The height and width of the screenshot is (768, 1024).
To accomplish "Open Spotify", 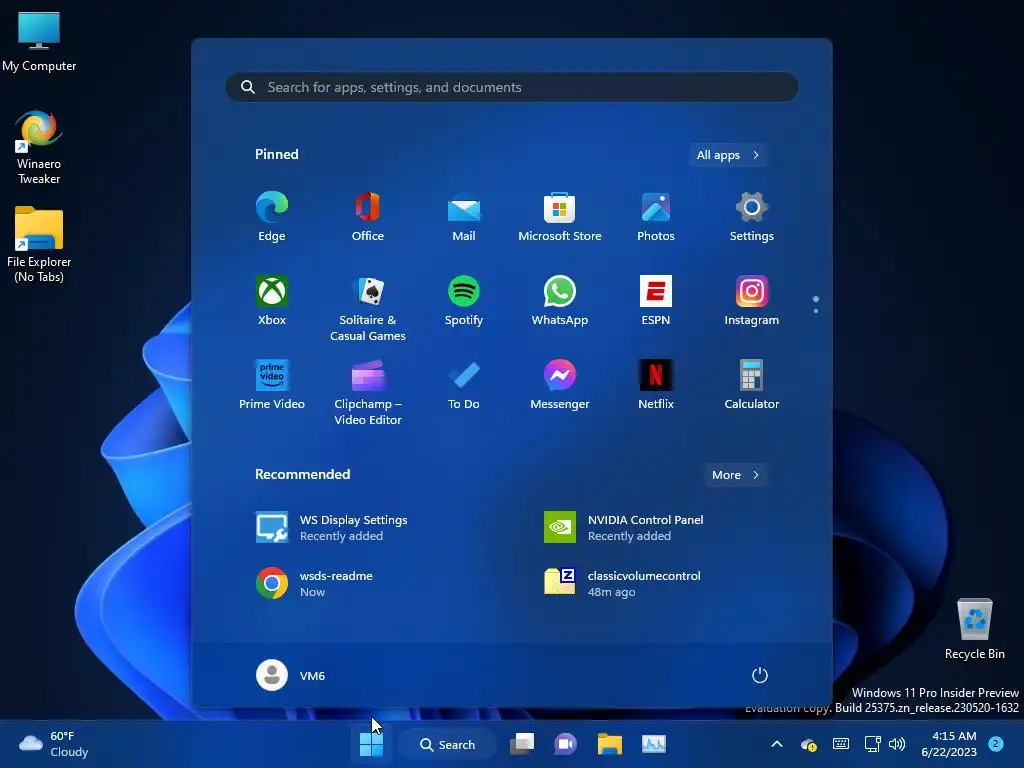I will pos(464,301).
